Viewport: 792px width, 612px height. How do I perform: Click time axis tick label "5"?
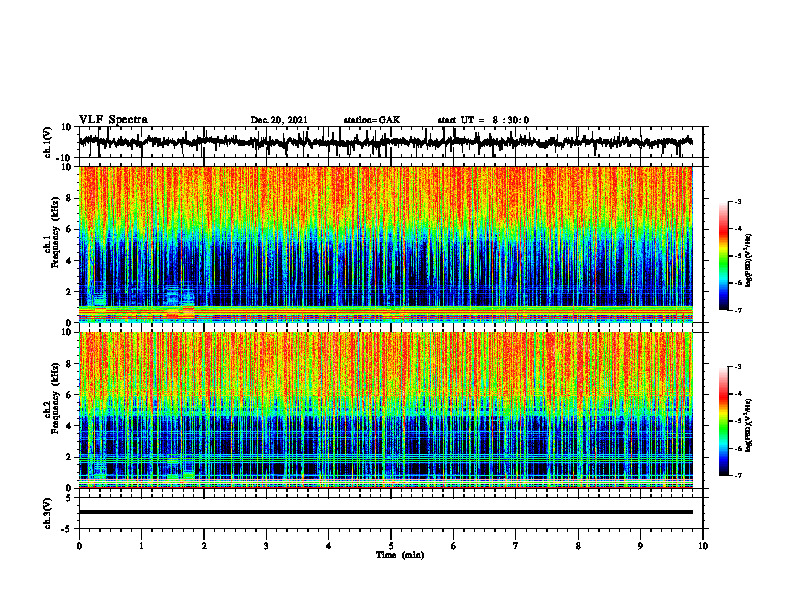(x=391, y=546)
